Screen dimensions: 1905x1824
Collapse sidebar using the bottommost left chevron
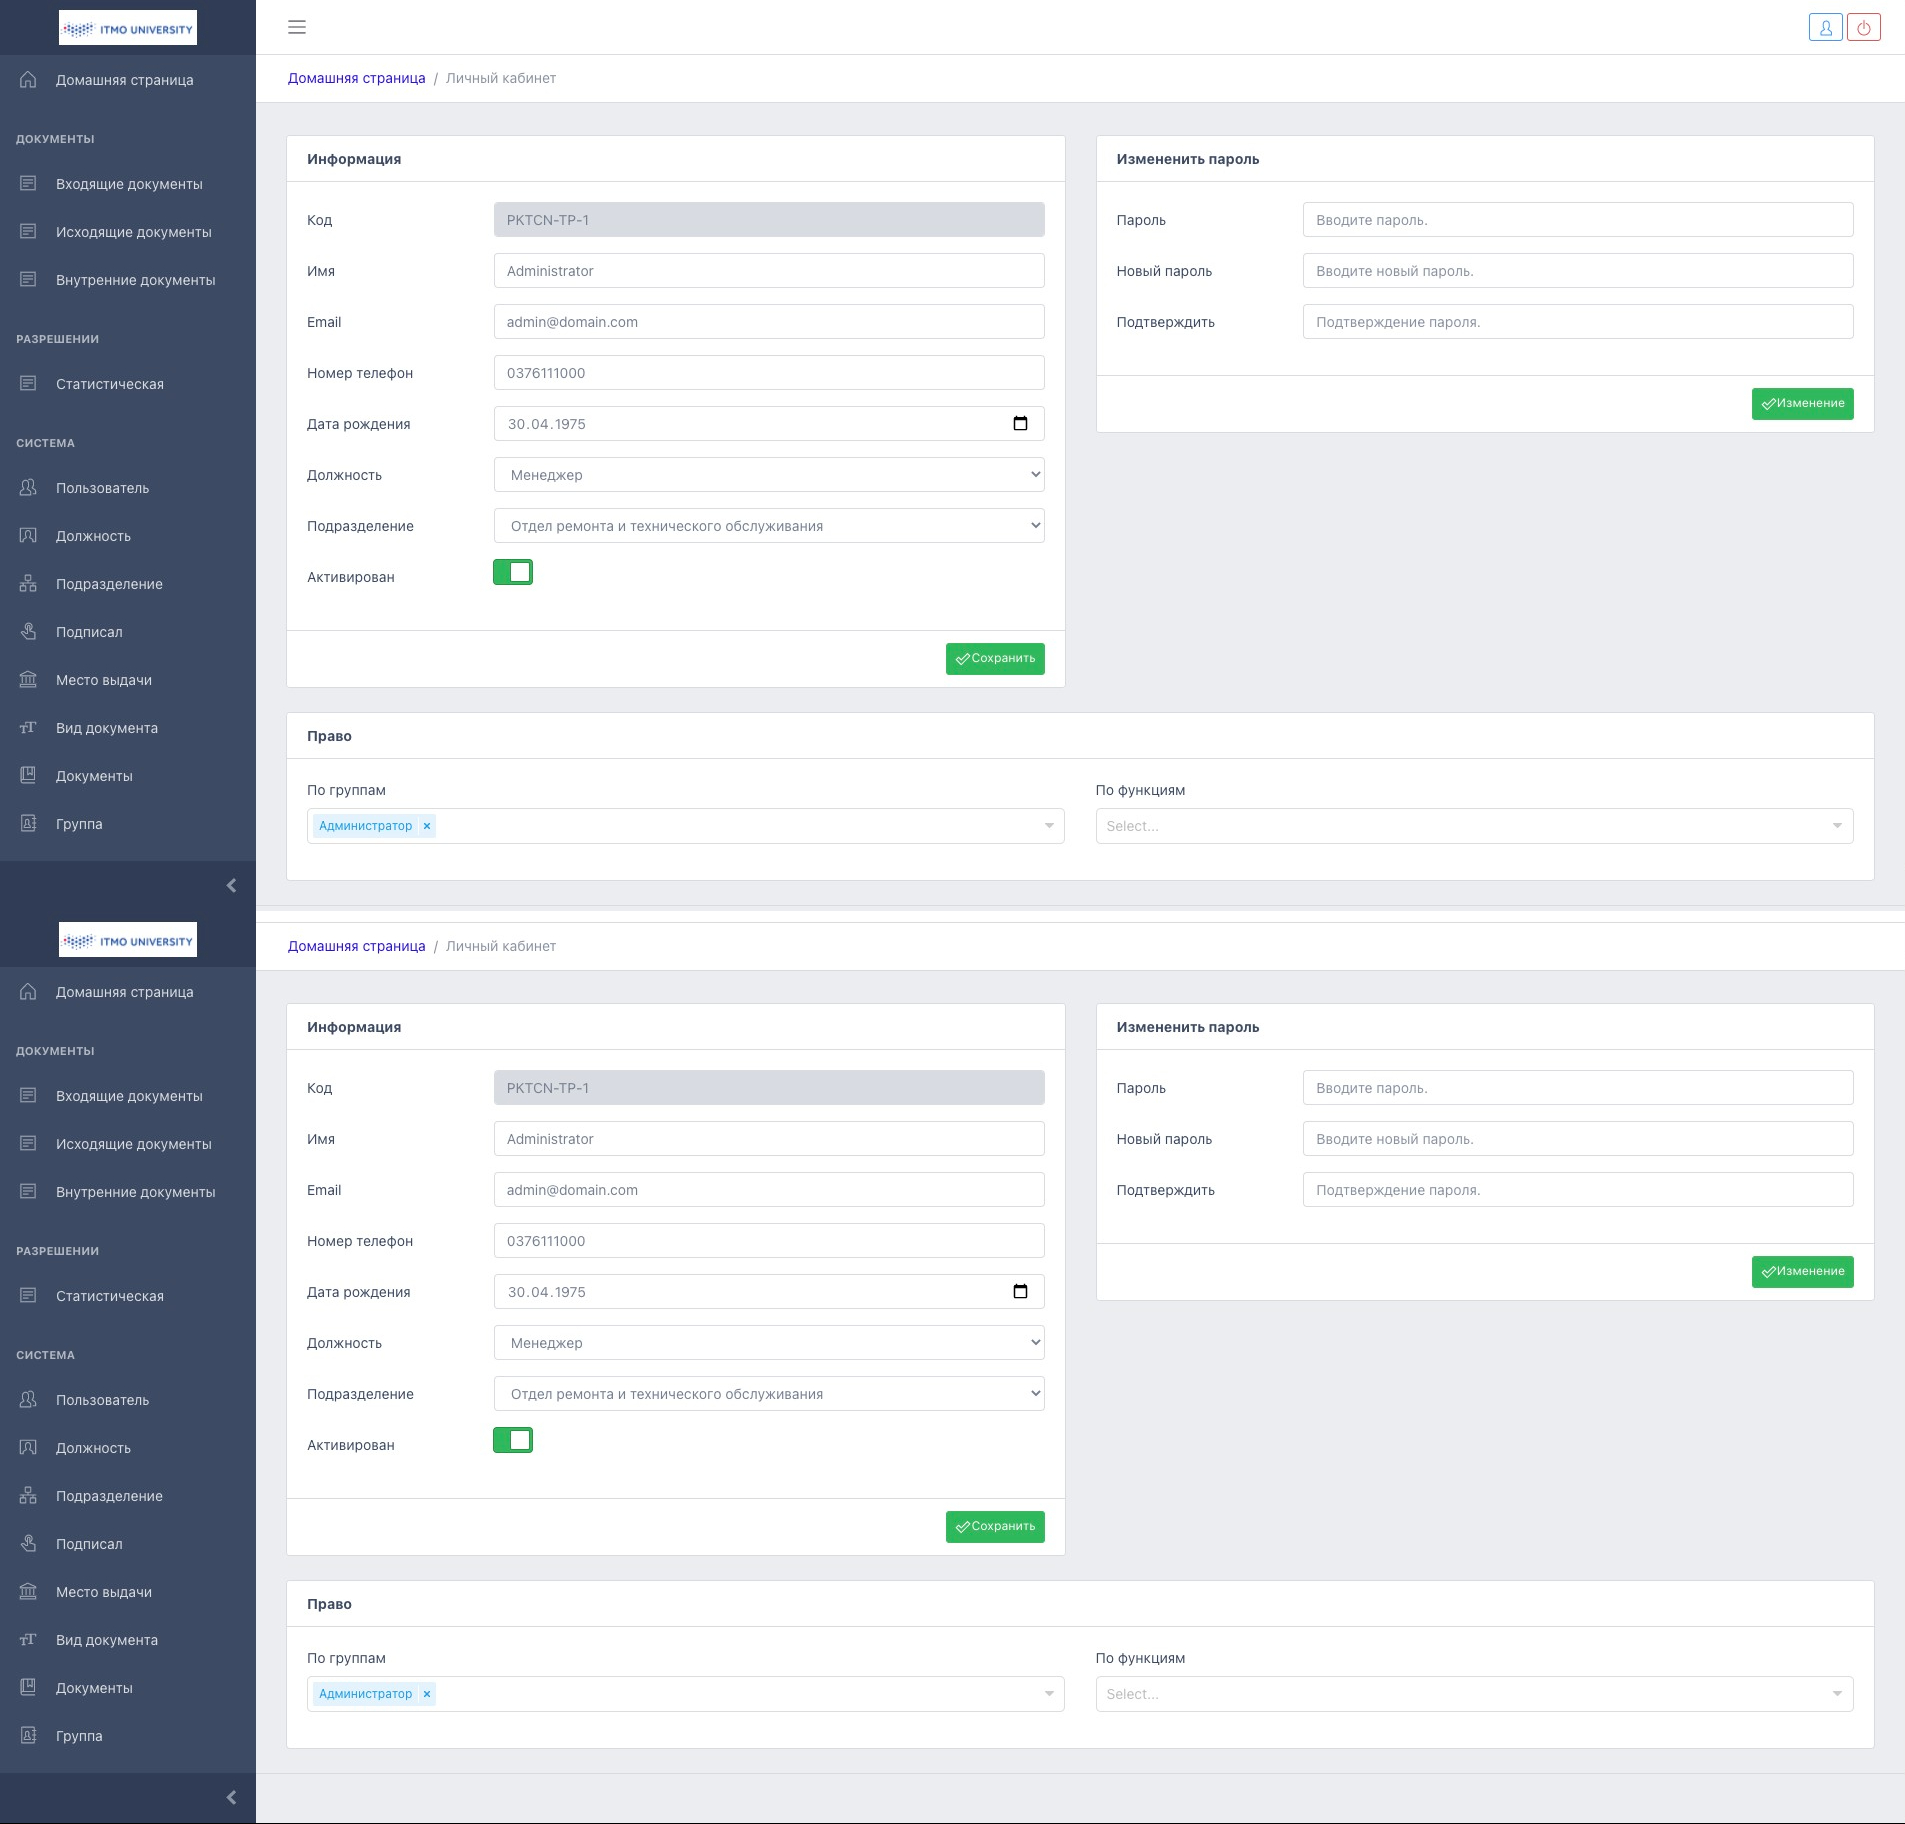pos(231,1798)
